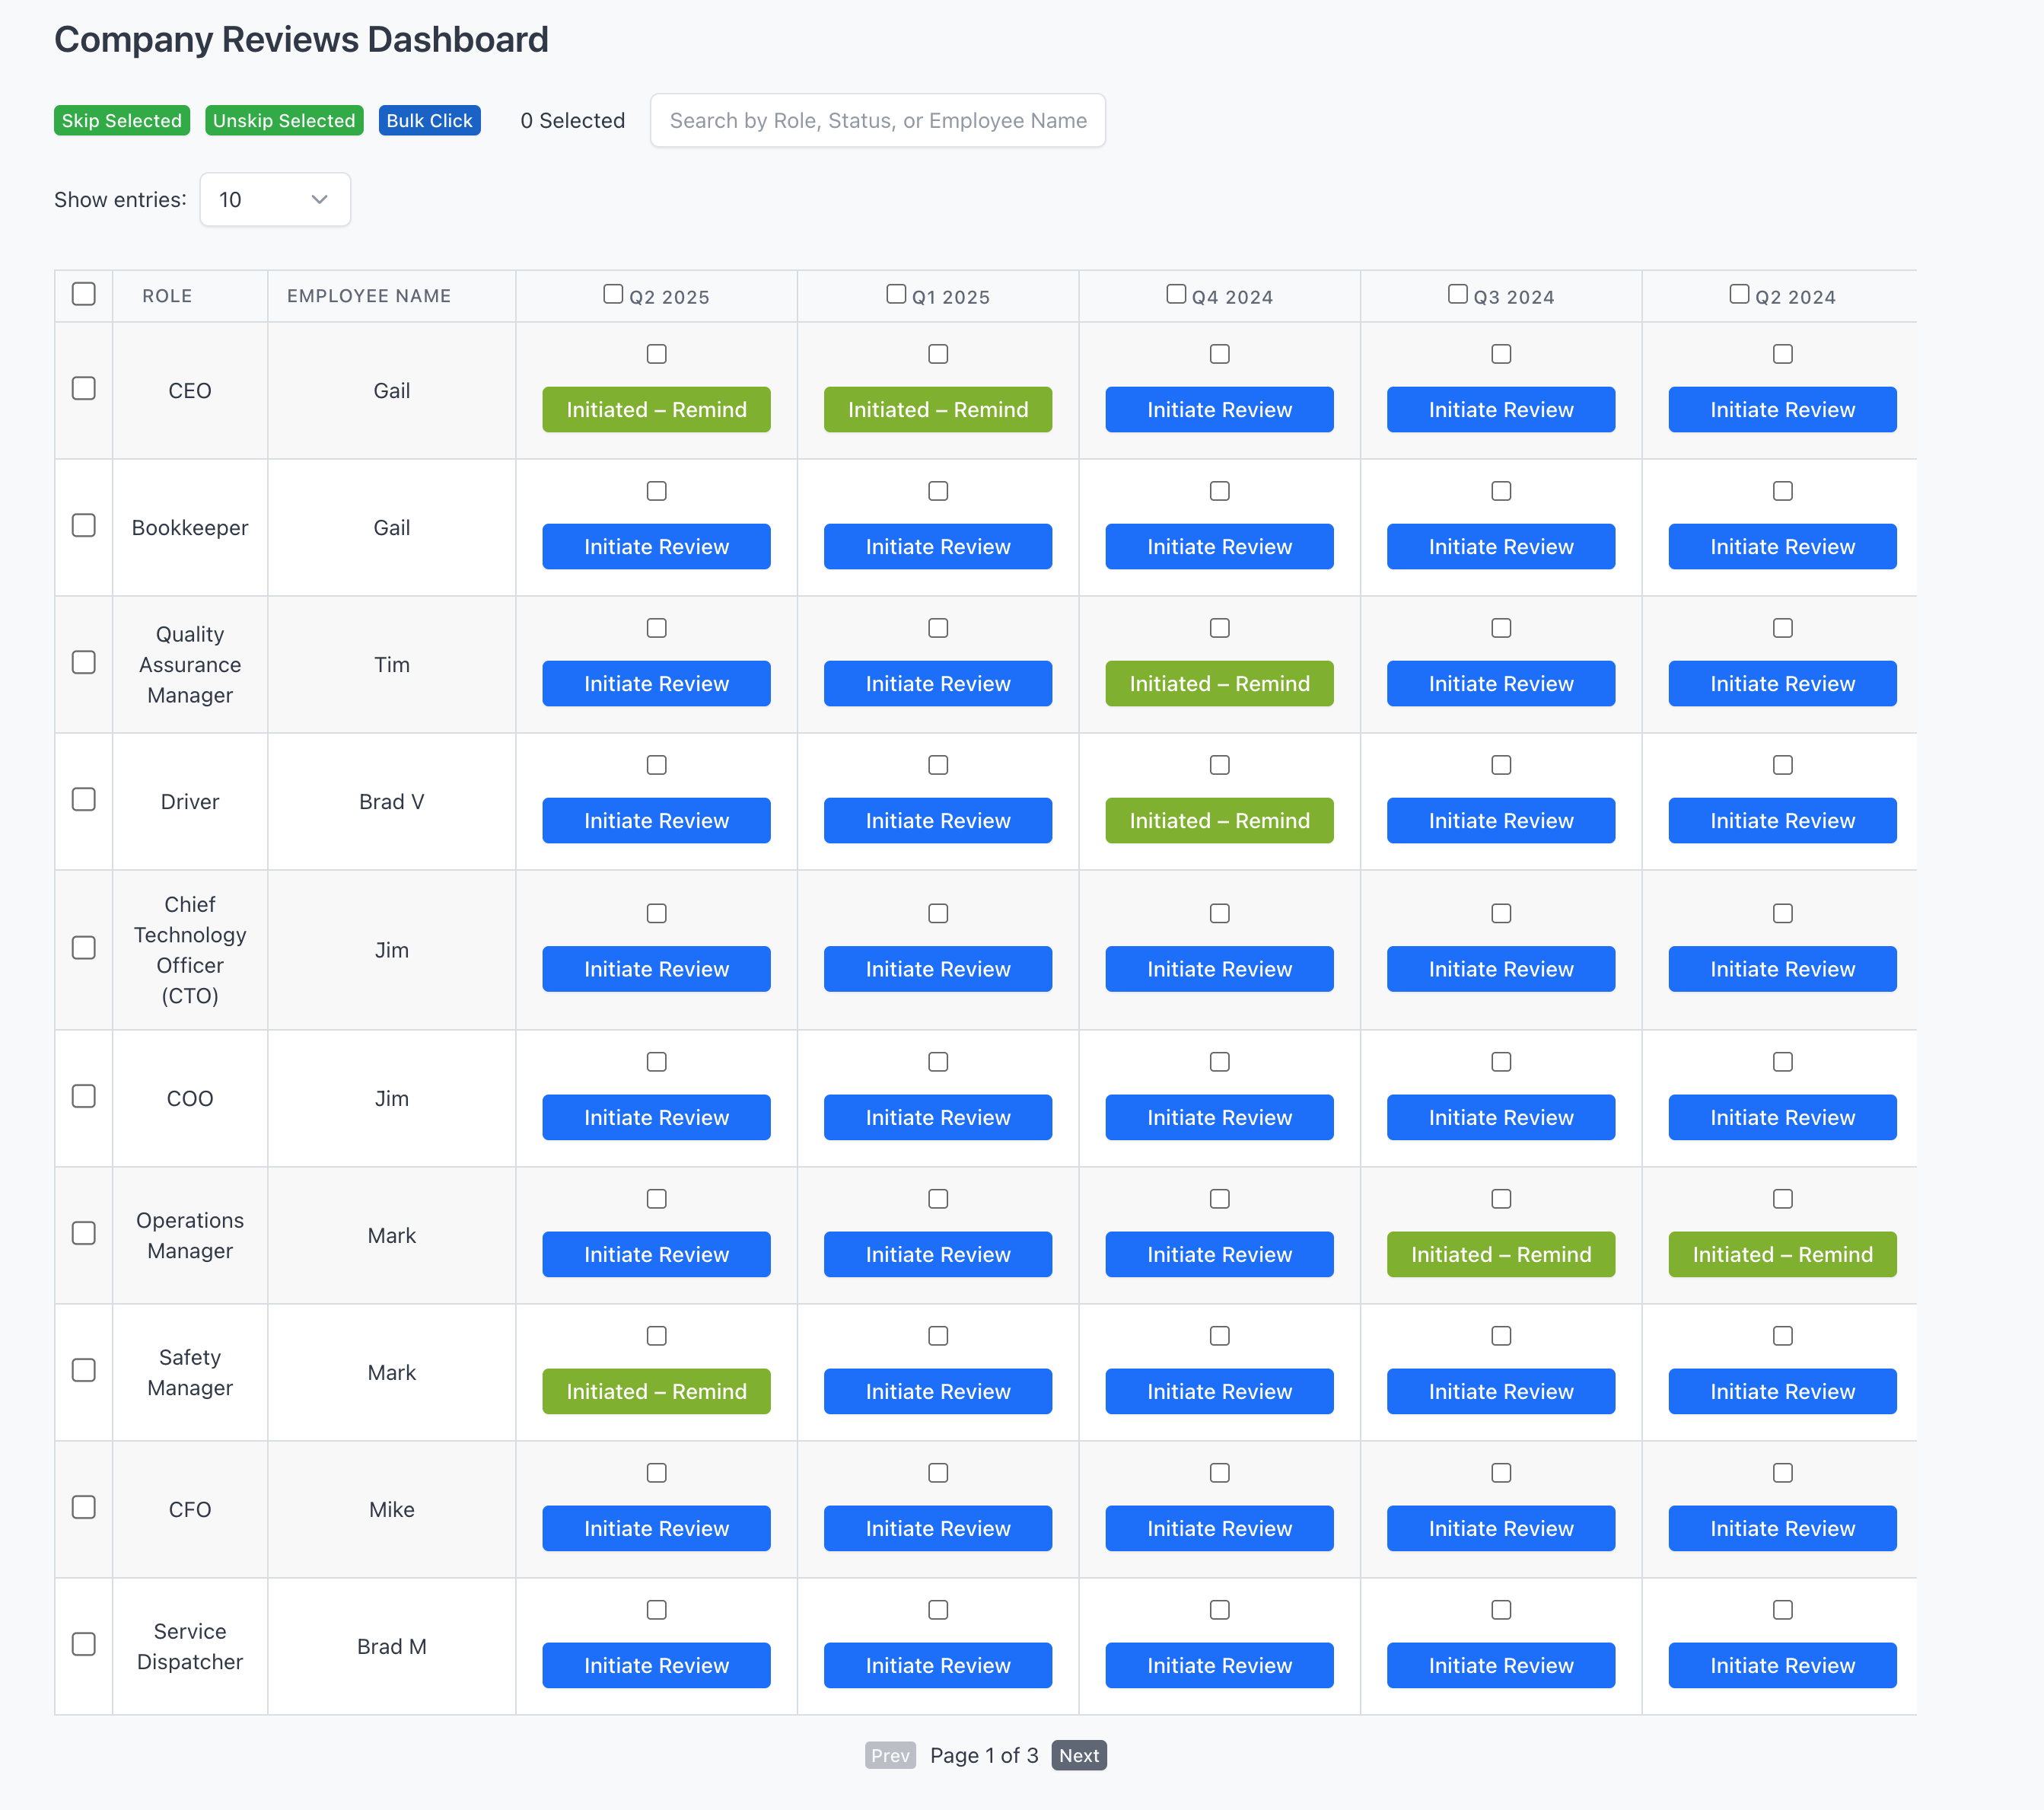Click Driver Q4 2024 Initiated – Remind button
The image size is (2044, 1810).
tap(1219, 820)
